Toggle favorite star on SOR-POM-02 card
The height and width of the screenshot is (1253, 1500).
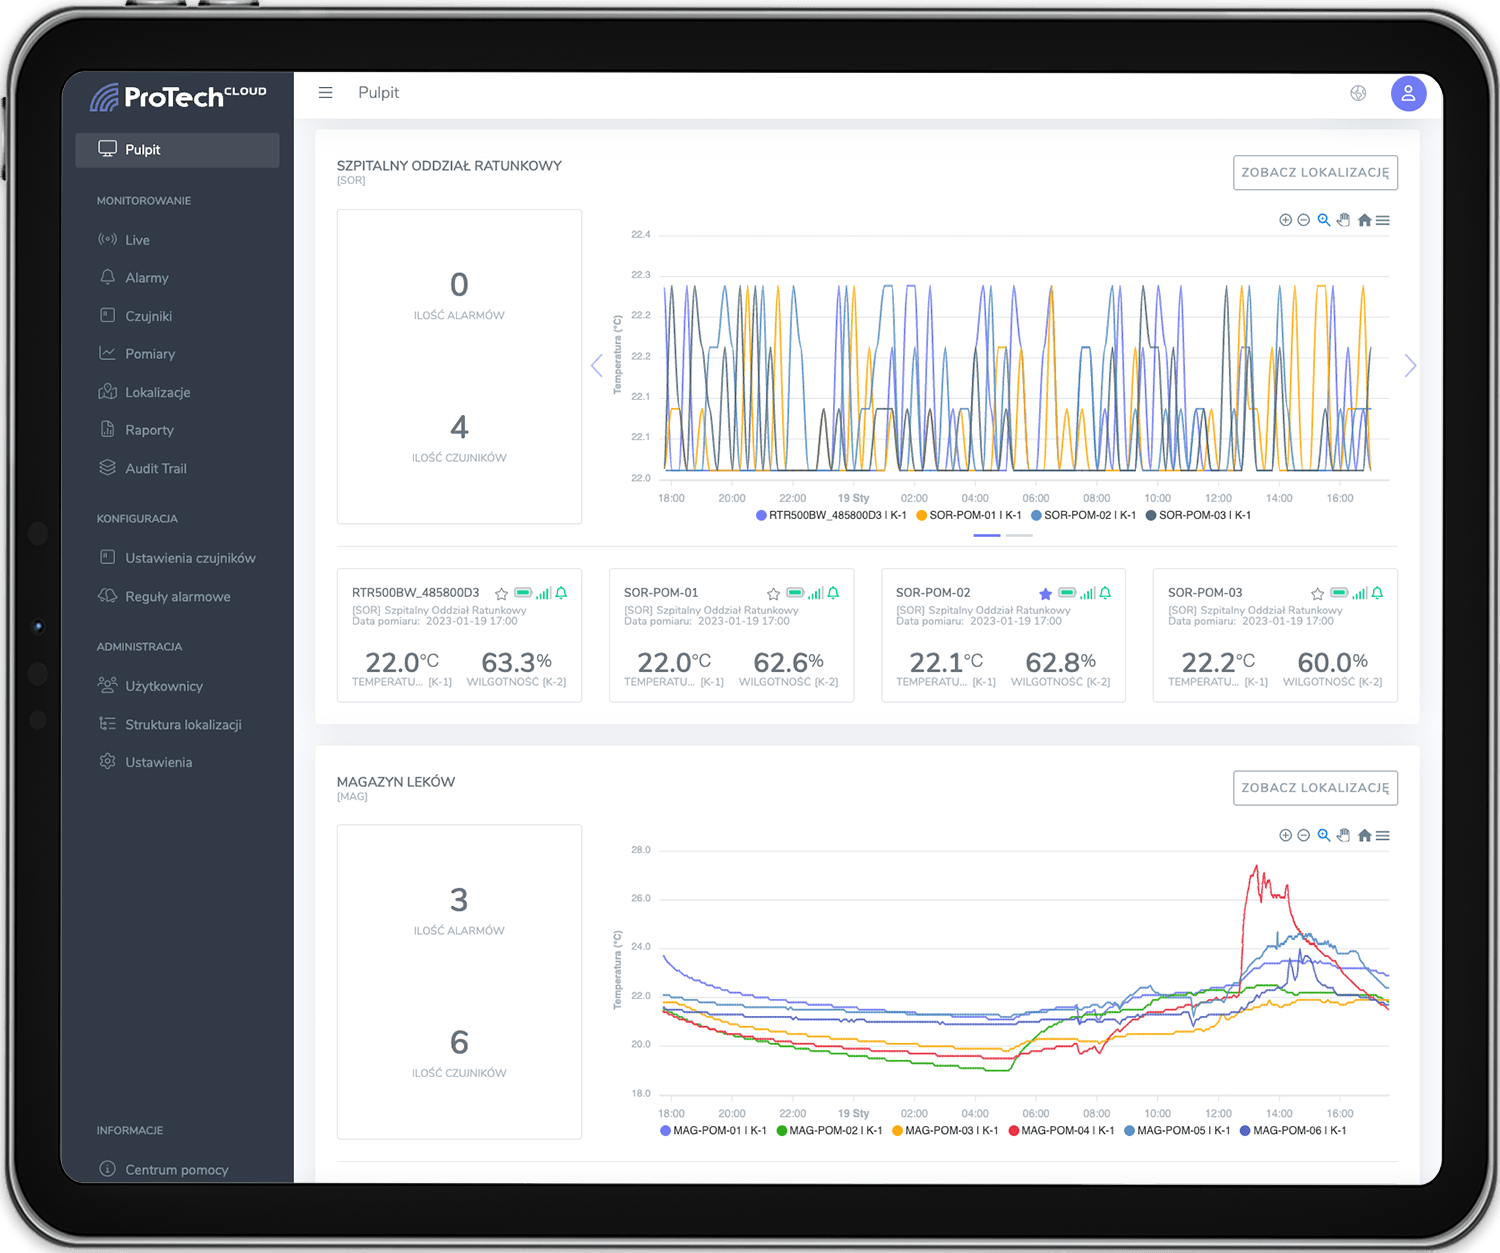click(x=1045, y=594)
